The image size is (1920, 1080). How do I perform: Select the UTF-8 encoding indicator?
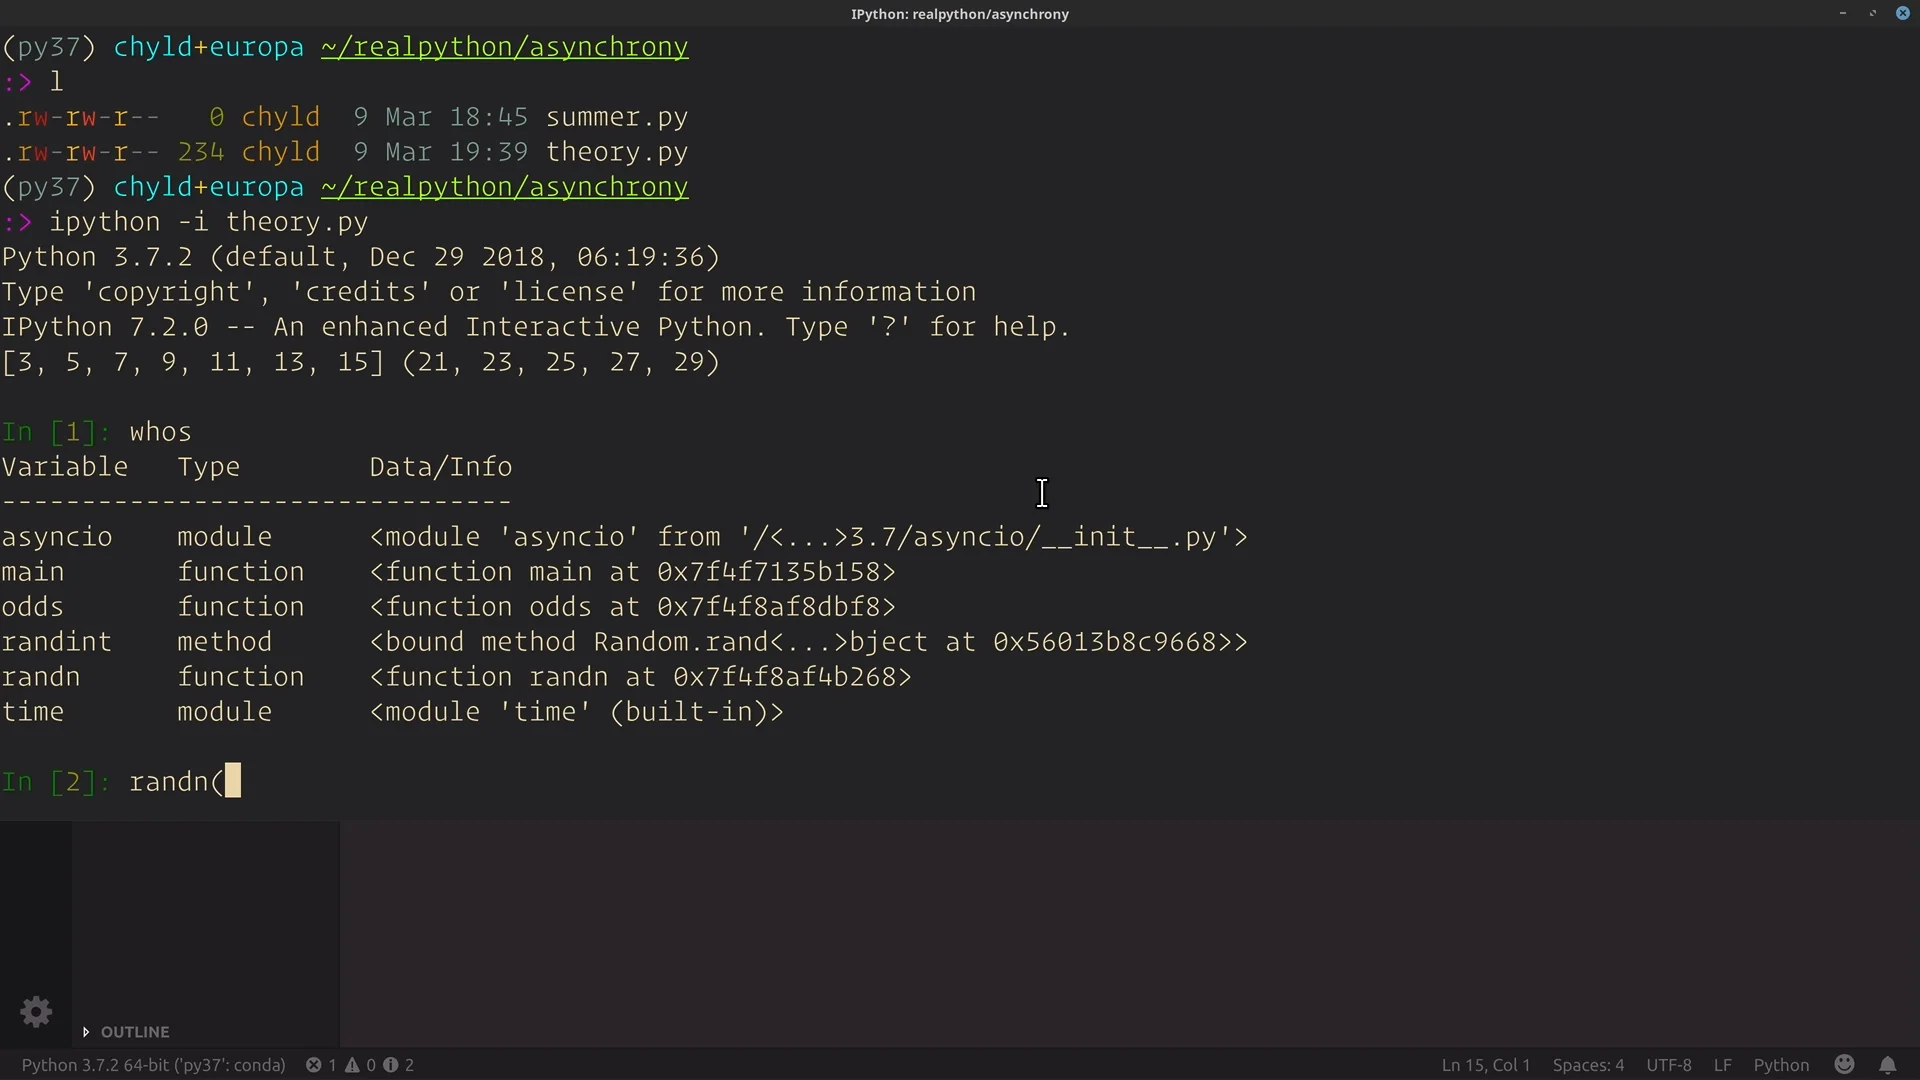click(x=1668, y=1065)
